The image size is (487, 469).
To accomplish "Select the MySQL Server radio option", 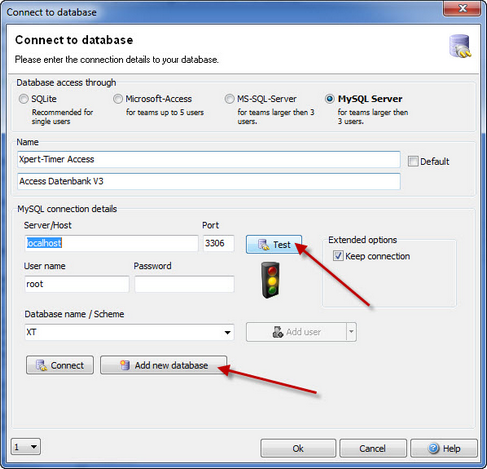I will (330, 99).
